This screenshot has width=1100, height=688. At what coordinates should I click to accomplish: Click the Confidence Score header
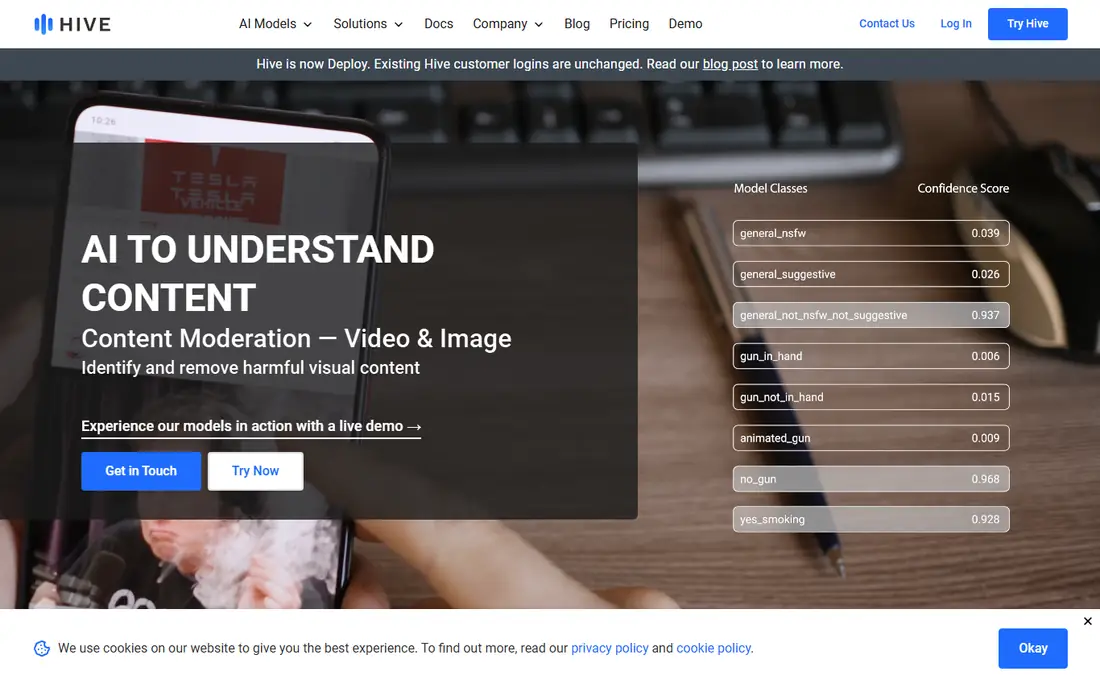click(x=962, y=188)
